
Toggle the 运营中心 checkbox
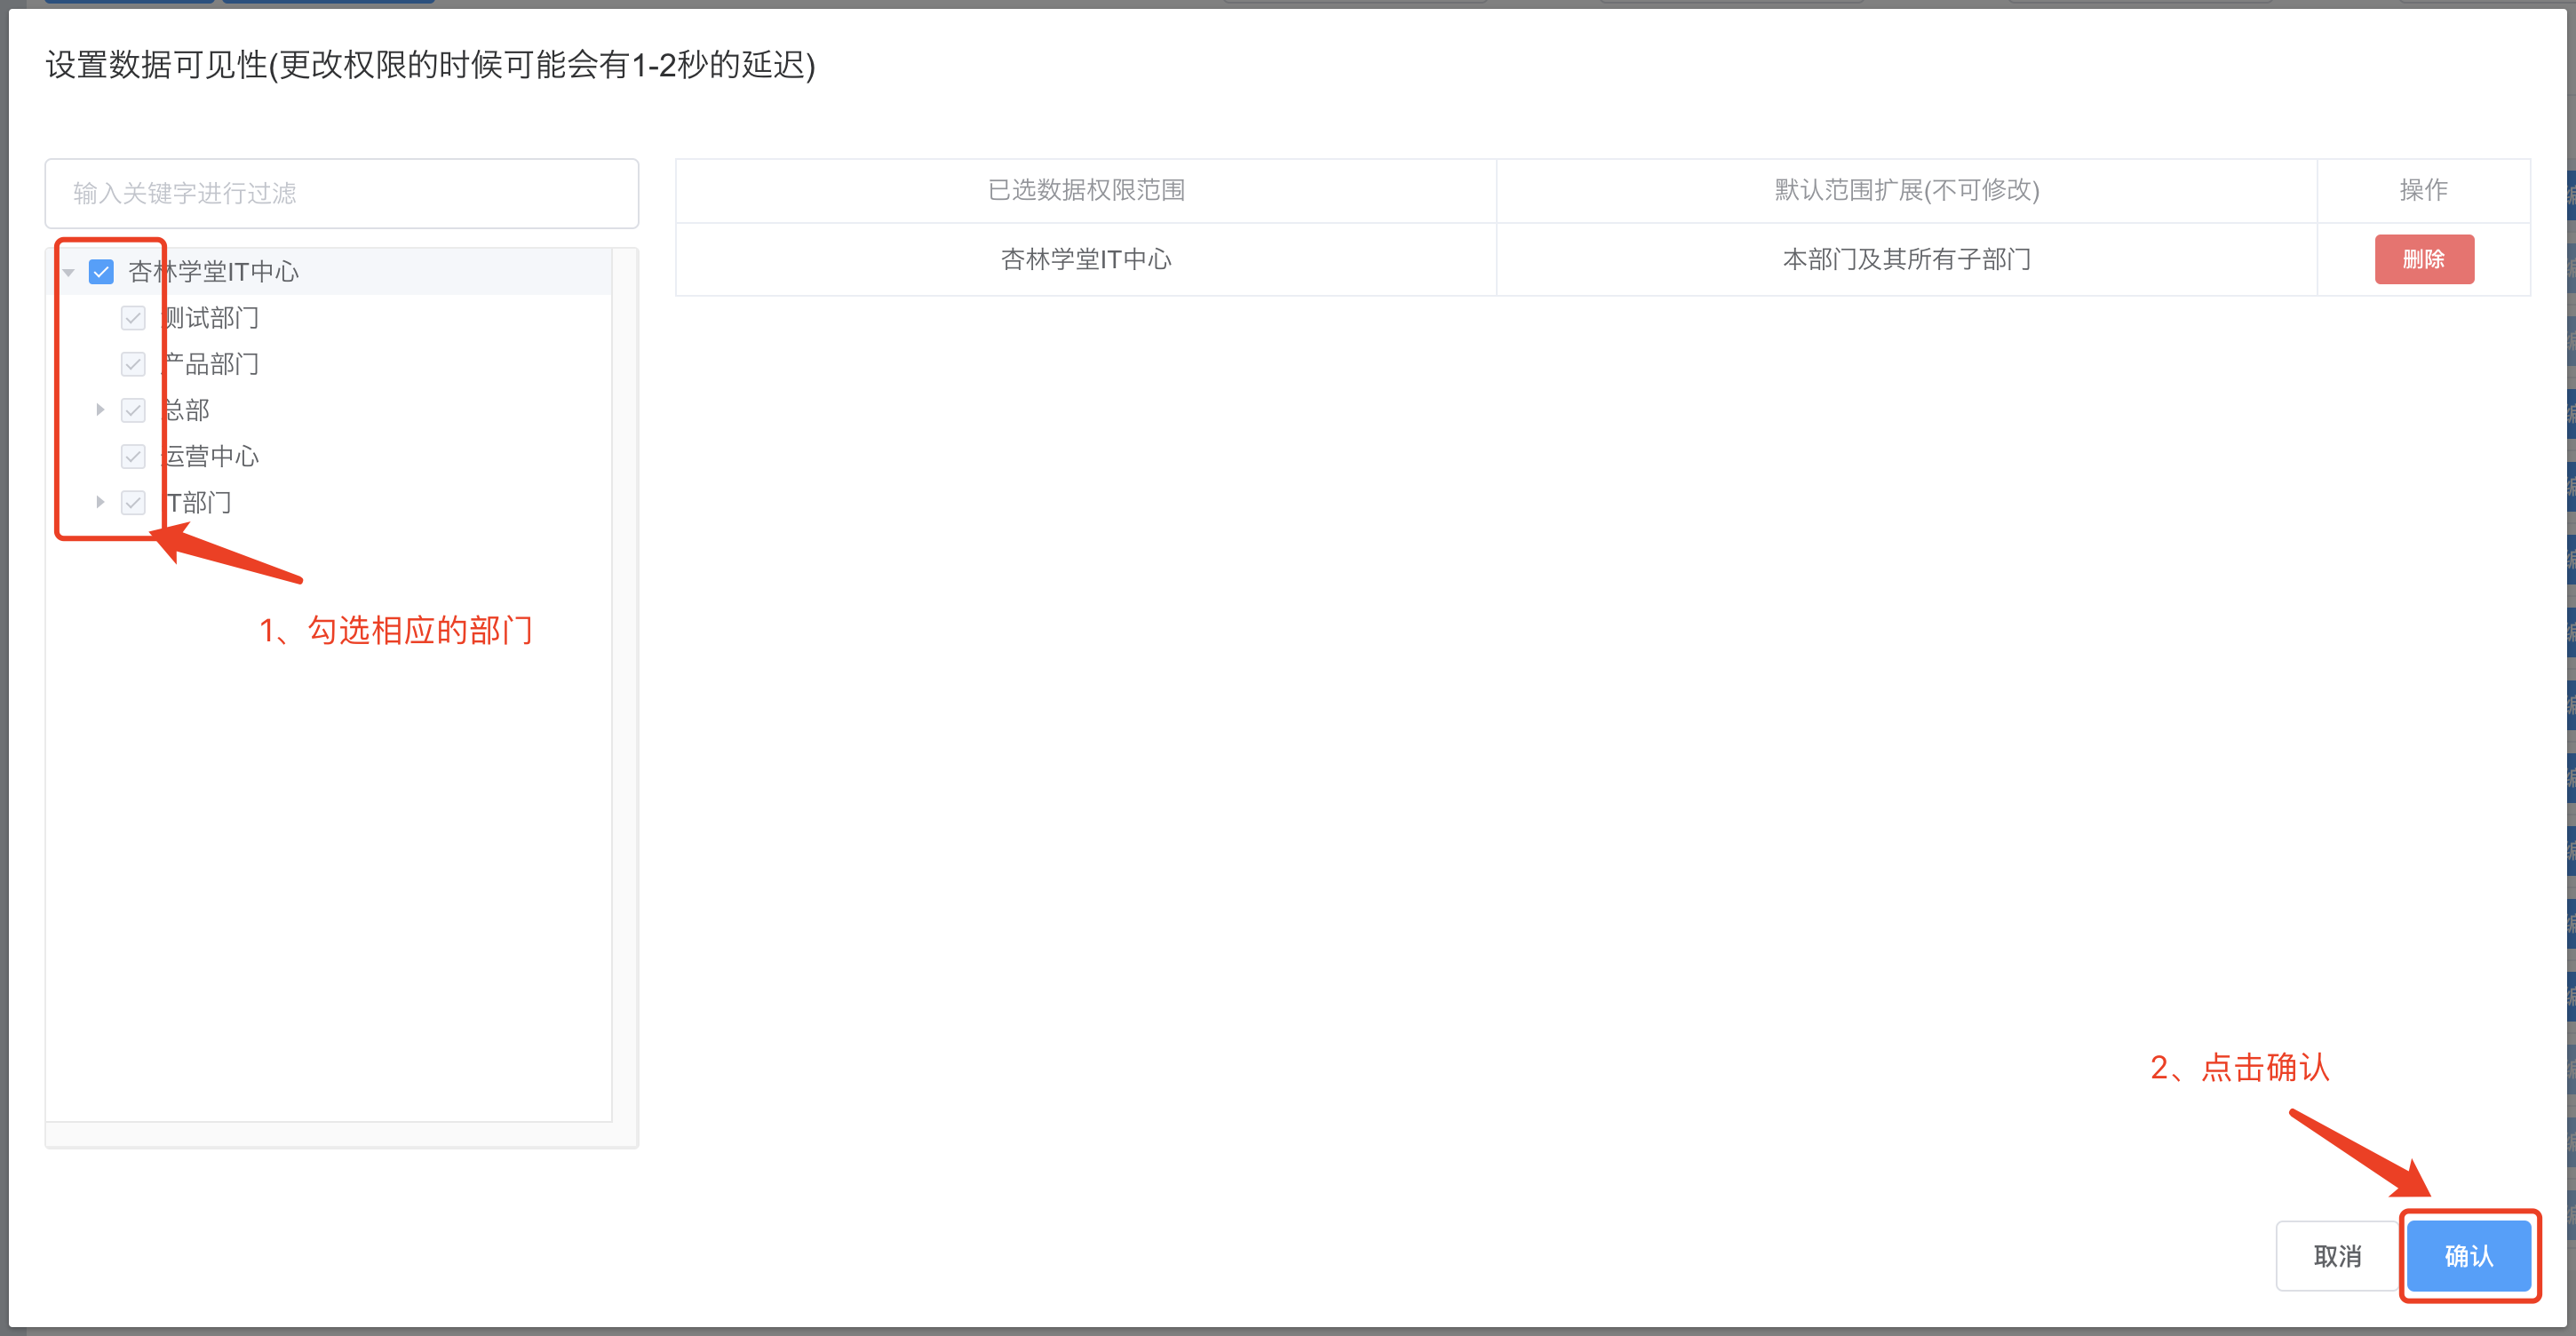pos(133,456)
